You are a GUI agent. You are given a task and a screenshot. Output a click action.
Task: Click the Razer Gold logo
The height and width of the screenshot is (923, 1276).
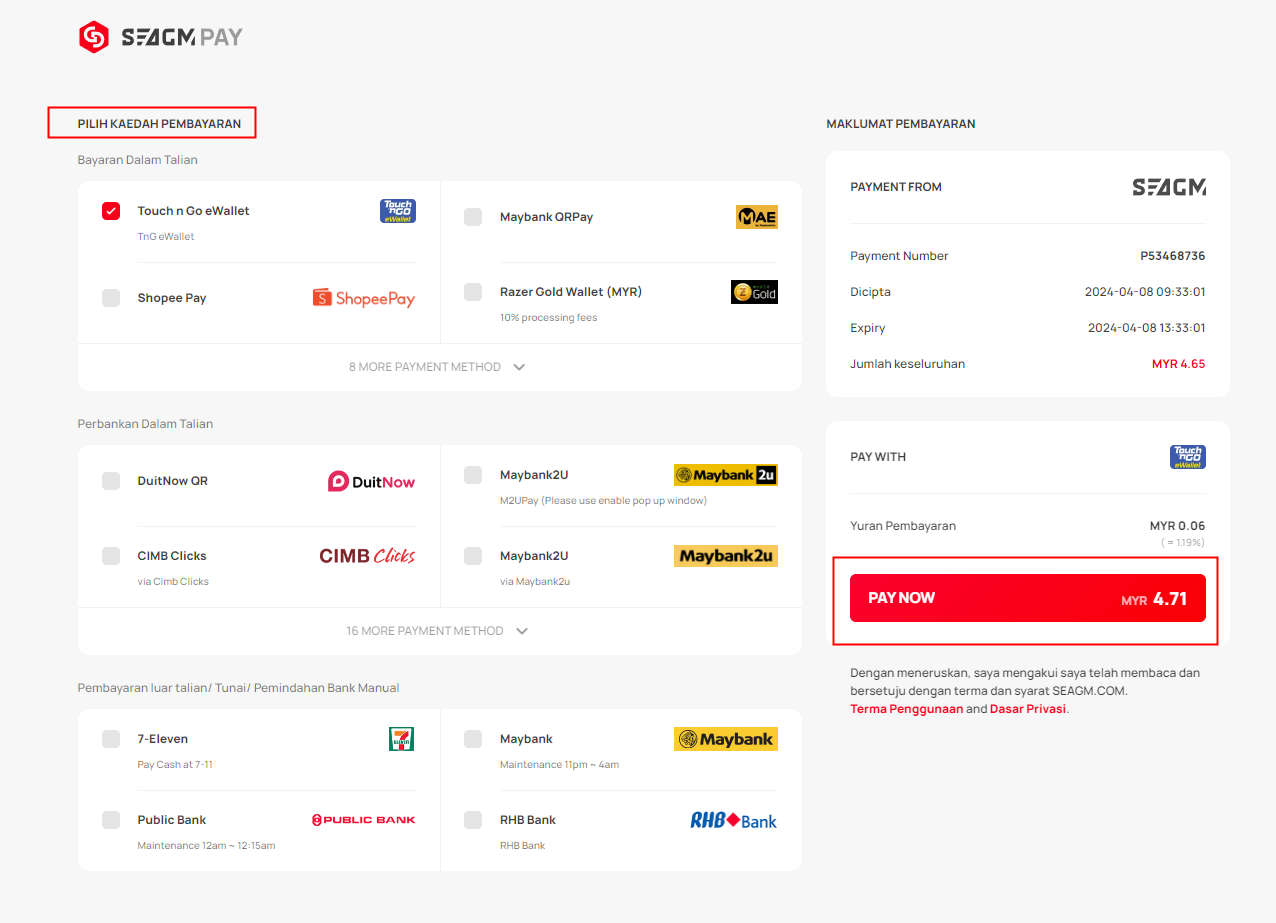754,292
